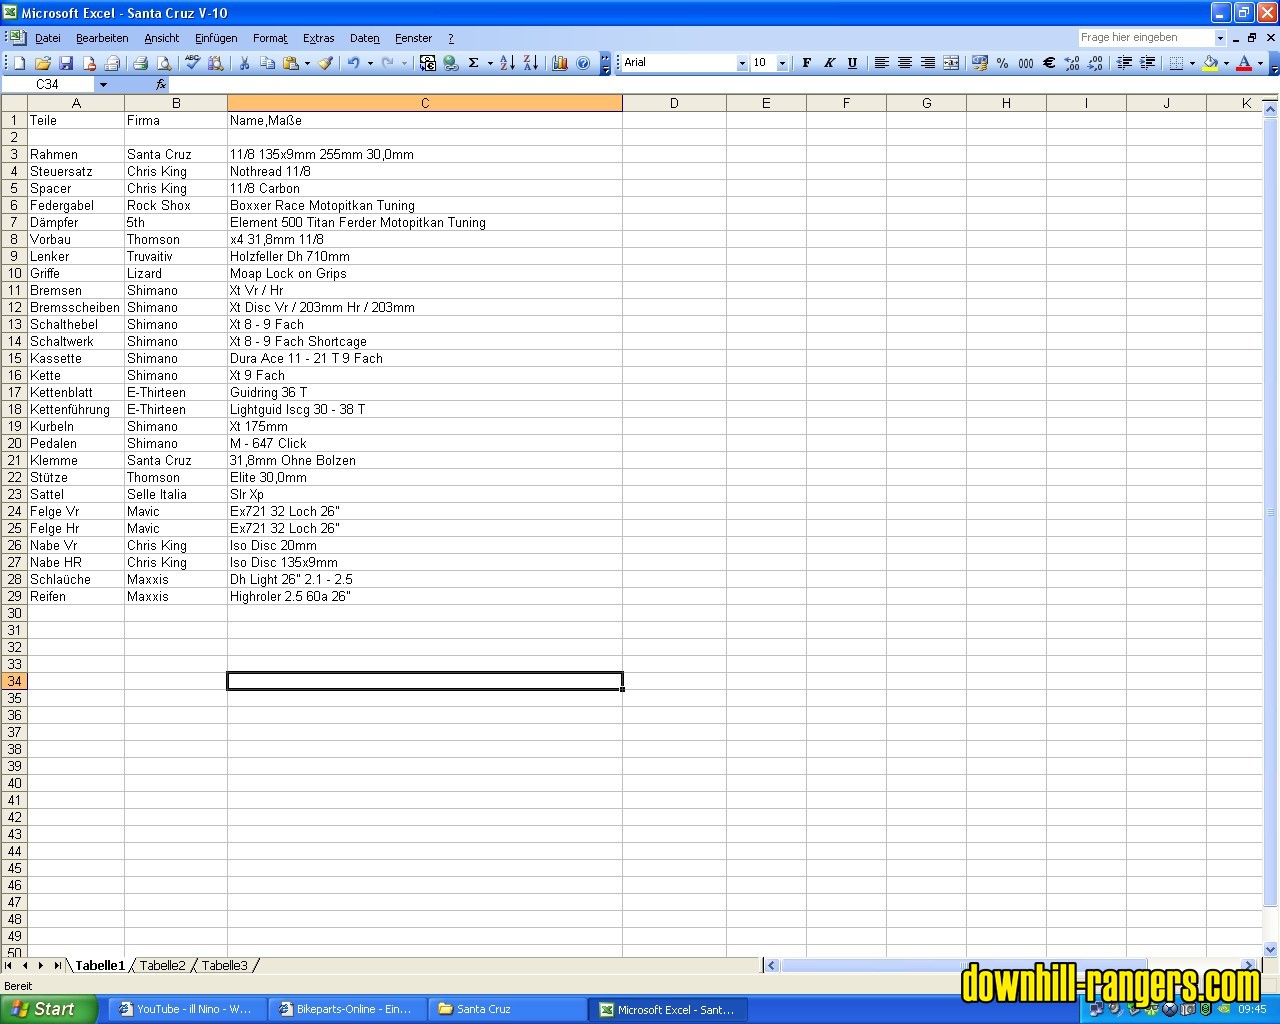Increase the cell indent
The height and width of the screenshot is (1024, 1280).
tap(1147, 63)
